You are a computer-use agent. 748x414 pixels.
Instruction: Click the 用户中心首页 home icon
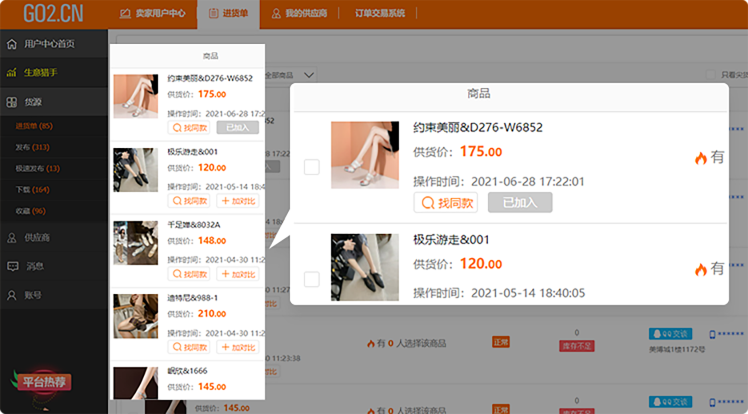pyautogui.click(x=11, y=44)
